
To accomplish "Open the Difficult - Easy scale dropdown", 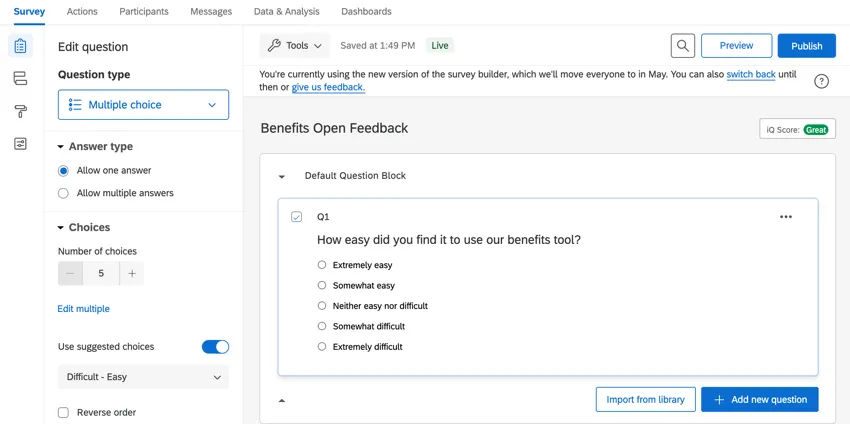I will tap(143, 377).
